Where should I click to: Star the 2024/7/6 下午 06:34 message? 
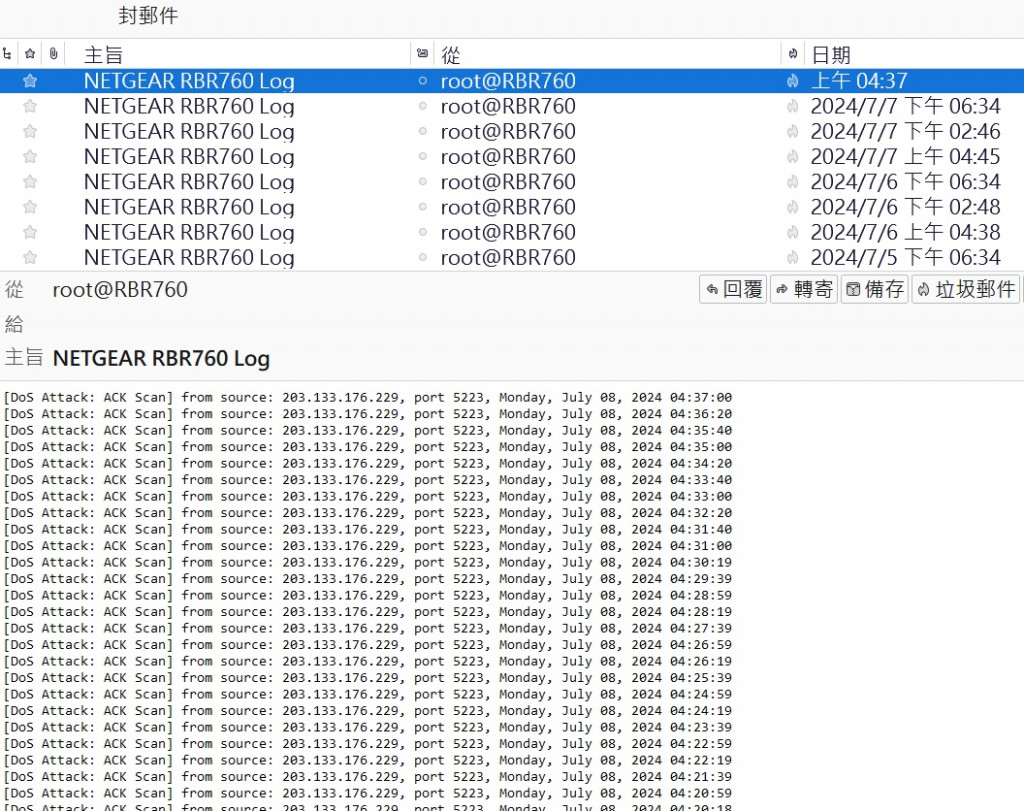tap(30, 182)
